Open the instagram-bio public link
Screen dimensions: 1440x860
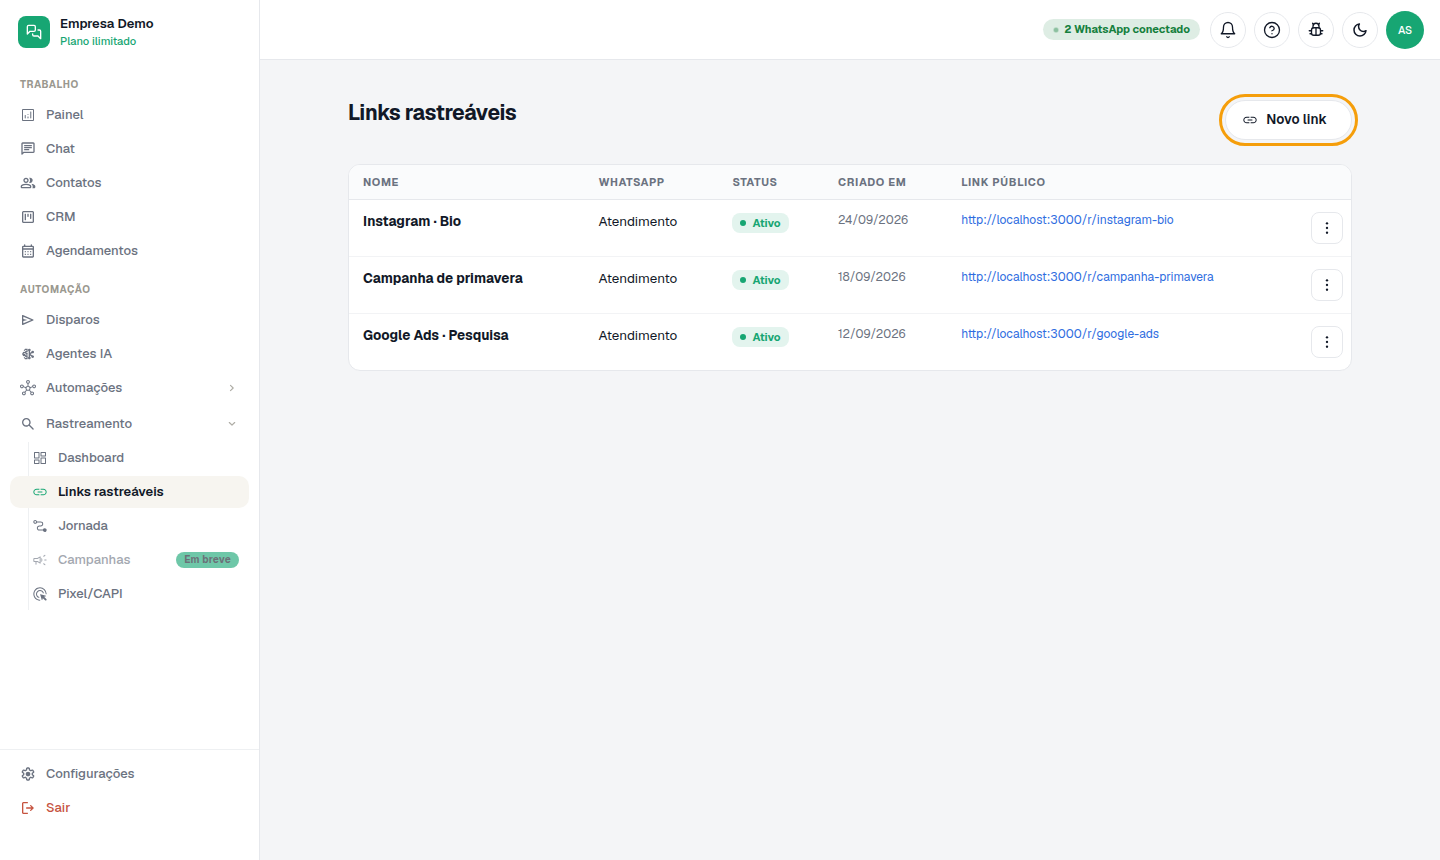coord(1067,220)
